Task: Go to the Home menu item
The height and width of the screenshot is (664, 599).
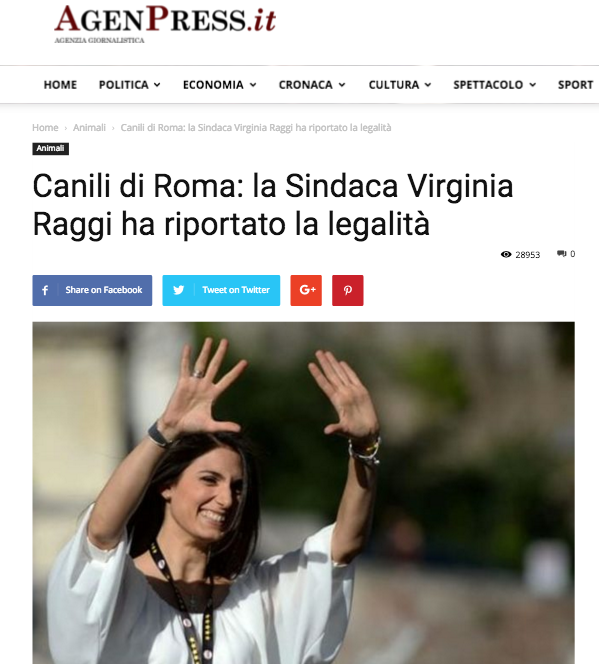Action: (x=60, y=85)
